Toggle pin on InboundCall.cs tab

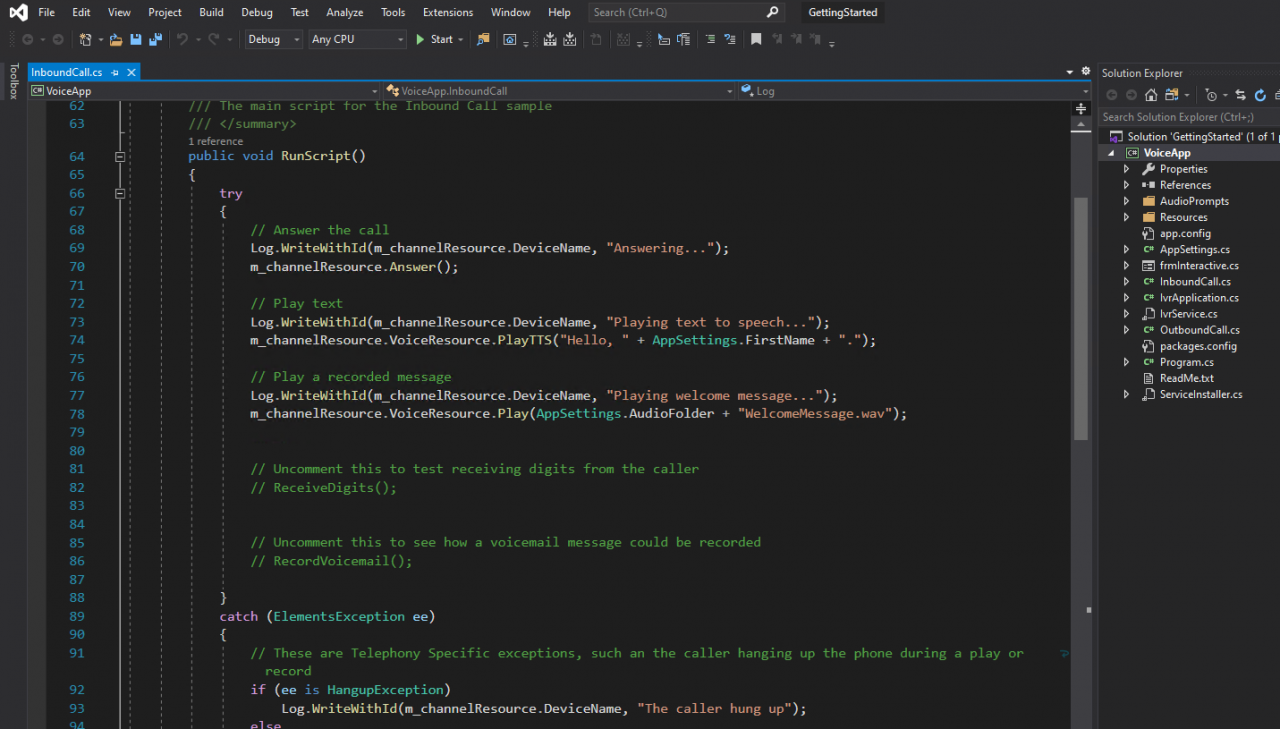tap(115, 73)
